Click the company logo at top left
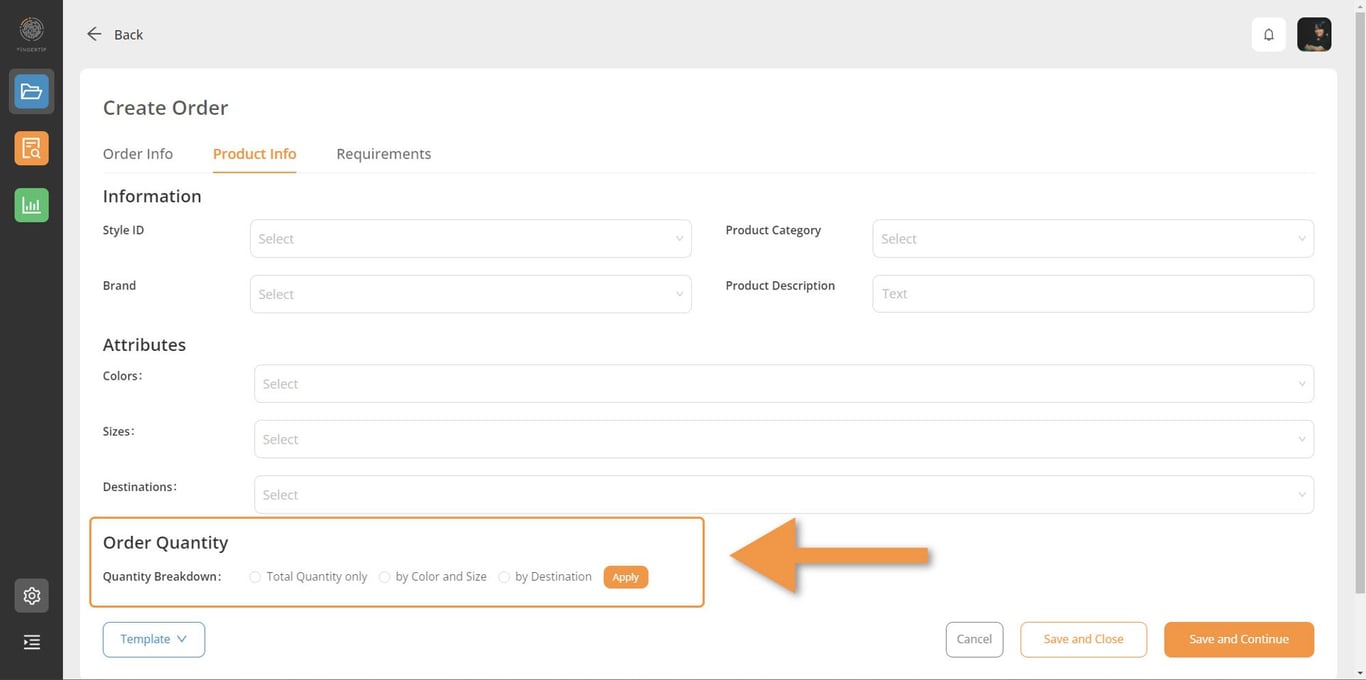The image size is (1366, 680). click(31, 31)
